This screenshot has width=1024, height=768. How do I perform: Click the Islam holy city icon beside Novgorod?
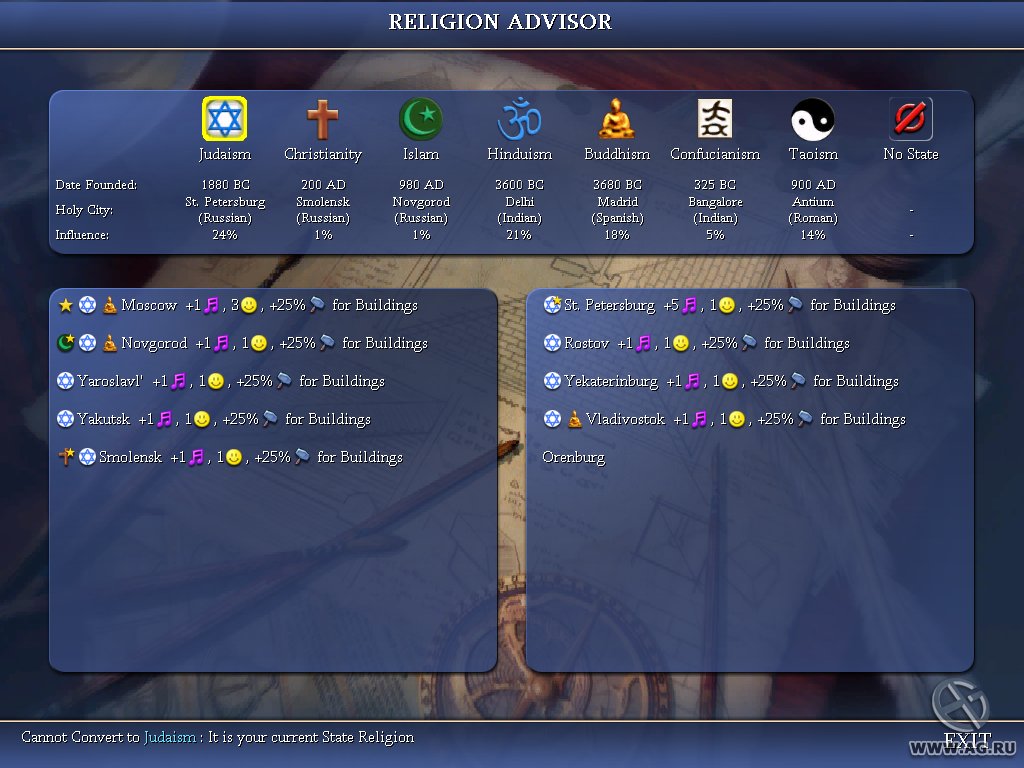pos(66,343)
